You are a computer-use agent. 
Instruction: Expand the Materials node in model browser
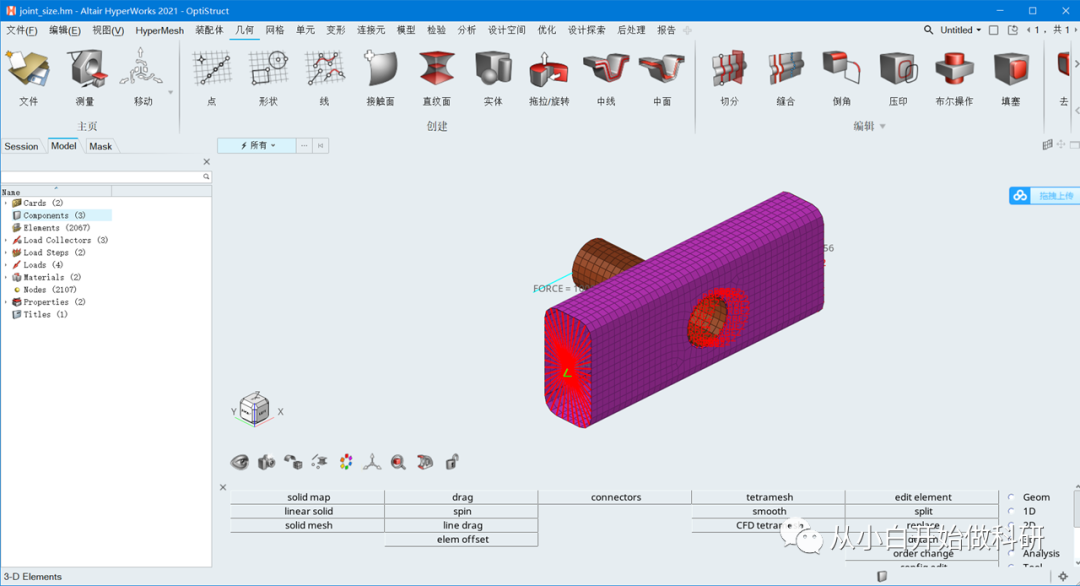[x=8, y=277]
